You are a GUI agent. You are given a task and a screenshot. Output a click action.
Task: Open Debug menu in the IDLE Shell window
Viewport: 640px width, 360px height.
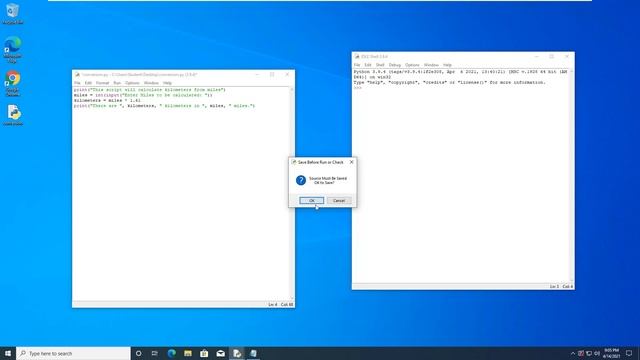coord(395,65)
